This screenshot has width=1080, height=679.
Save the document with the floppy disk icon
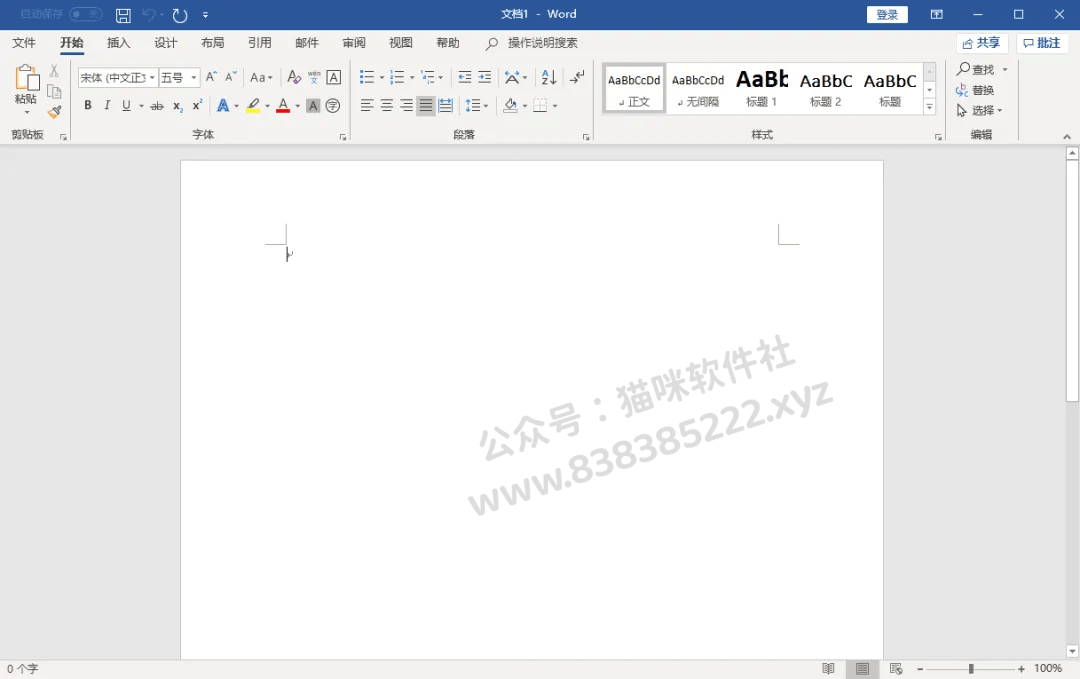[123, 14]
